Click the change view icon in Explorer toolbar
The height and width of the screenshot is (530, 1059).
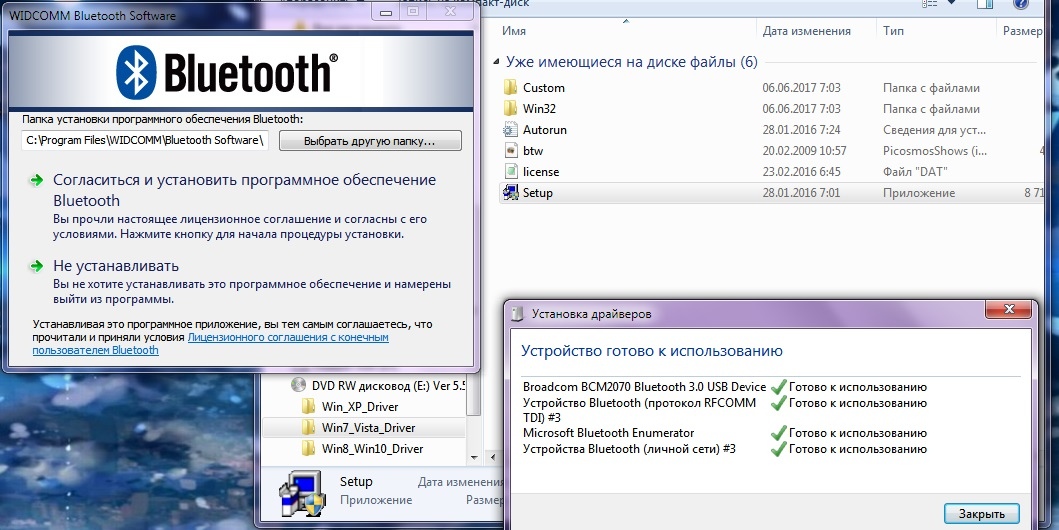930,3
